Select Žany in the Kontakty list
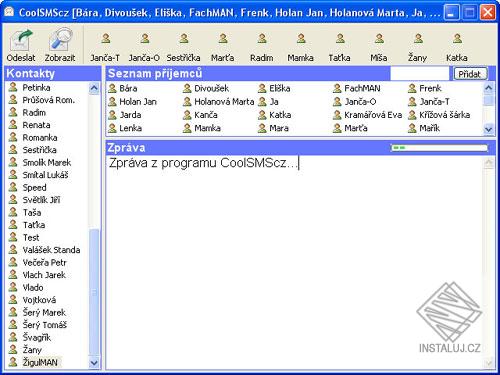The image size is (500, 375). pos(26,350)
